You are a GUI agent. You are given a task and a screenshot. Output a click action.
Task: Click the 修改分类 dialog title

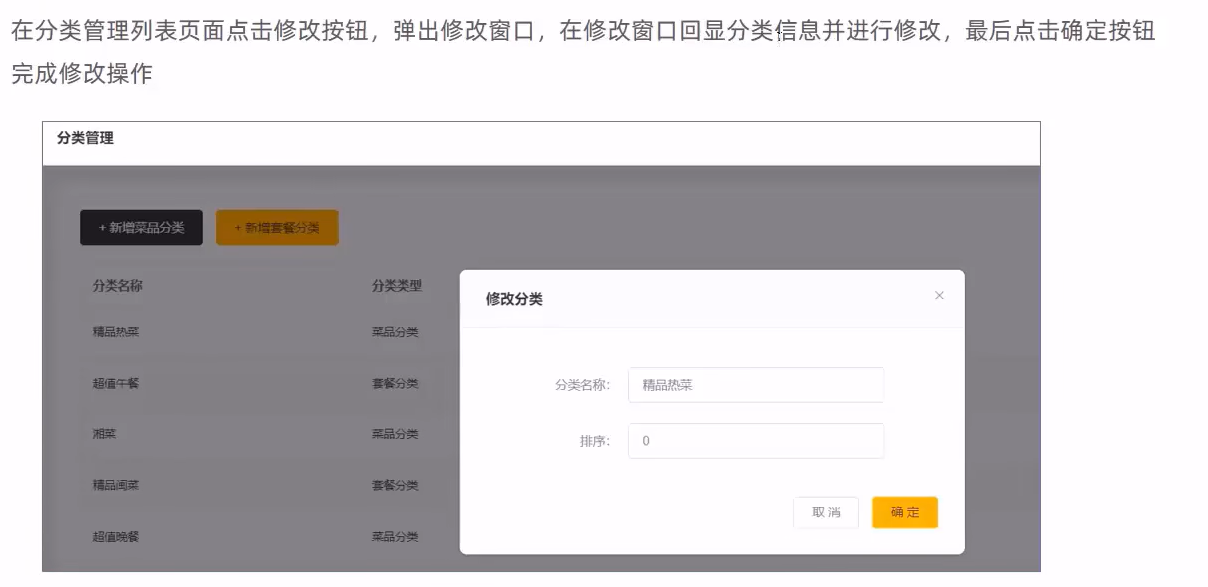514,299
